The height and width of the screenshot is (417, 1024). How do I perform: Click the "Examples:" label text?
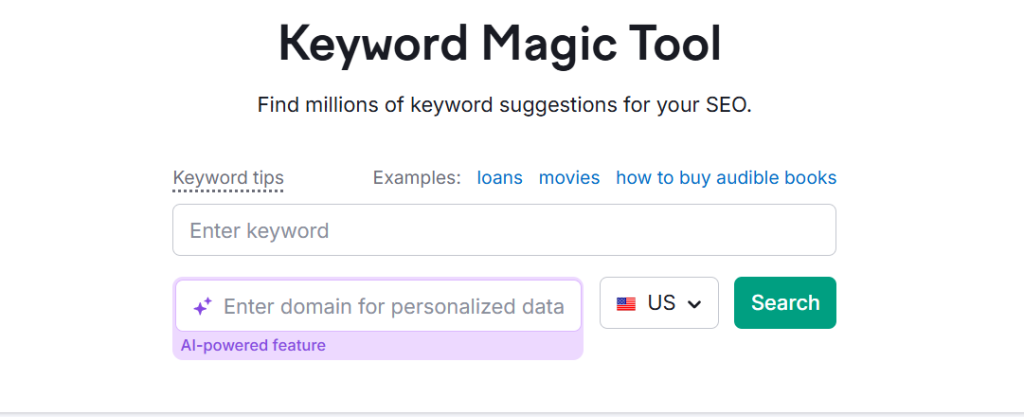pos(417,178)
